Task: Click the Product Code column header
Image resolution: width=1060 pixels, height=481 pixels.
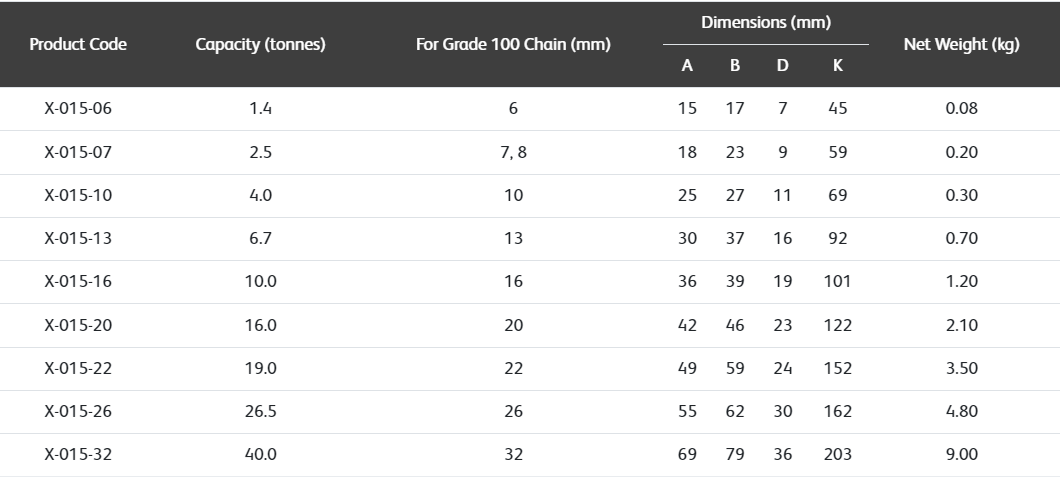Action: tap(78, 45)
